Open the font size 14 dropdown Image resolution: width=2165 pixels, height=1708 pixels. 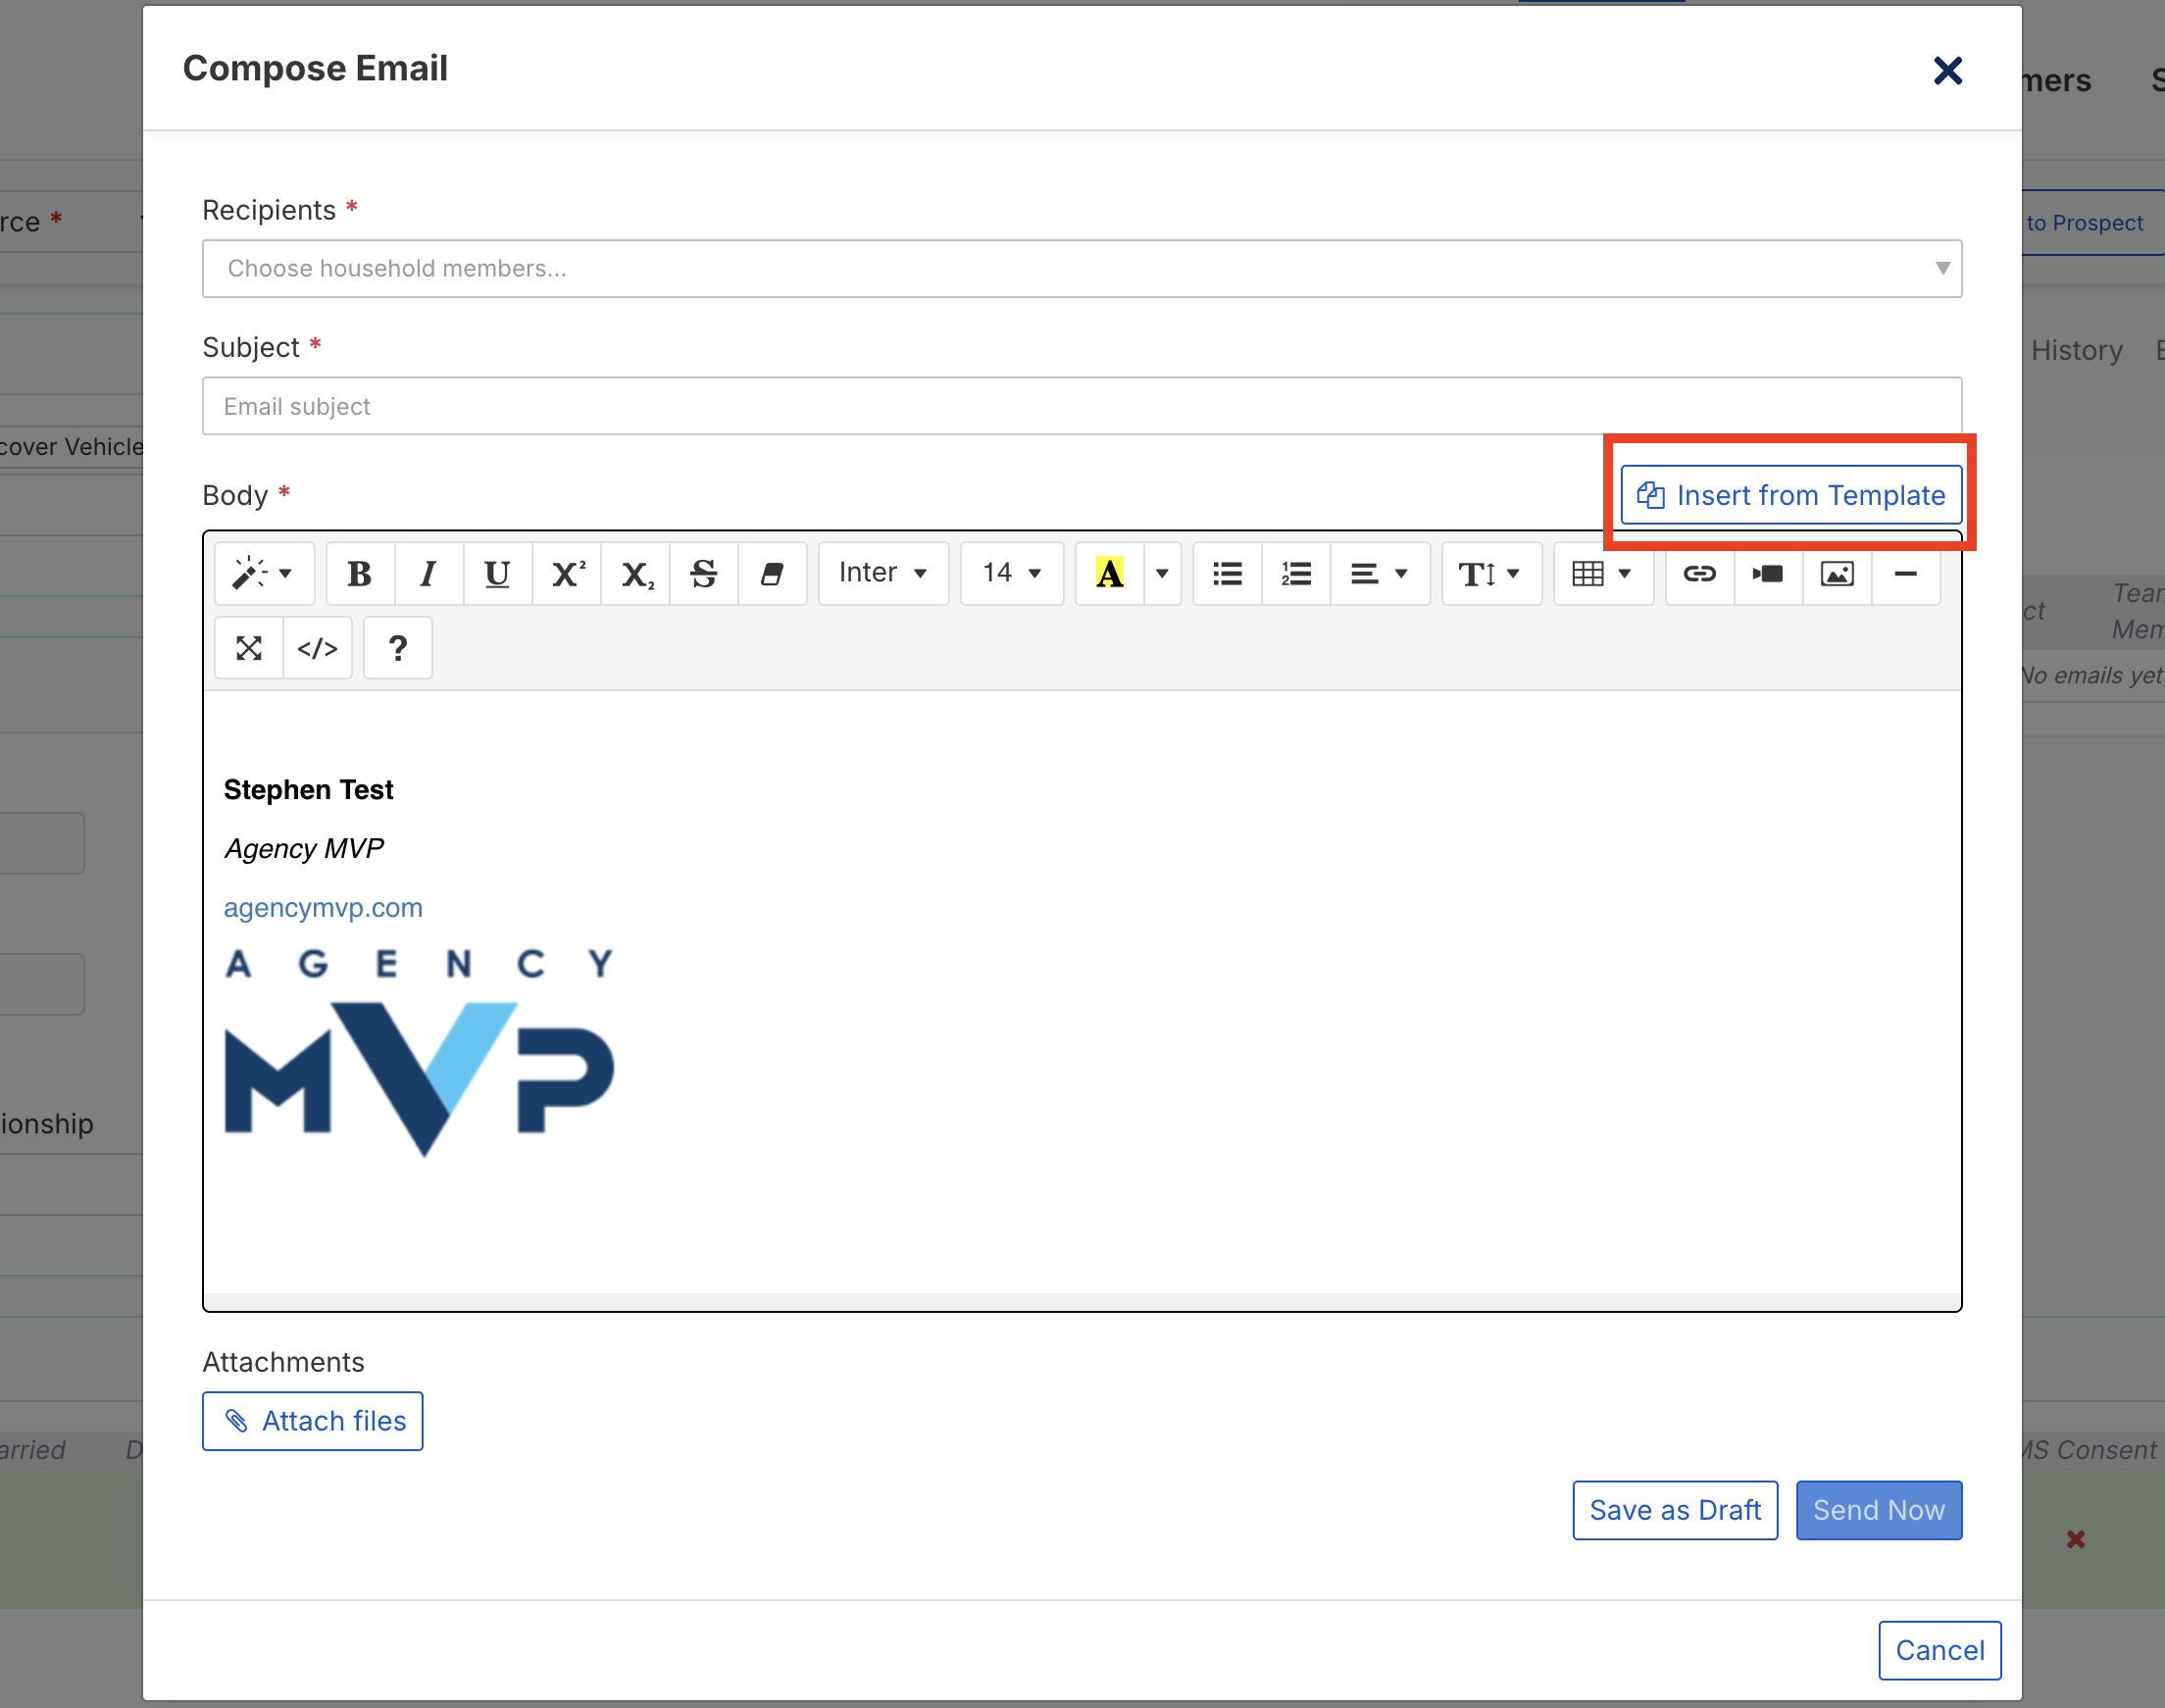(x=1012, y=573)
